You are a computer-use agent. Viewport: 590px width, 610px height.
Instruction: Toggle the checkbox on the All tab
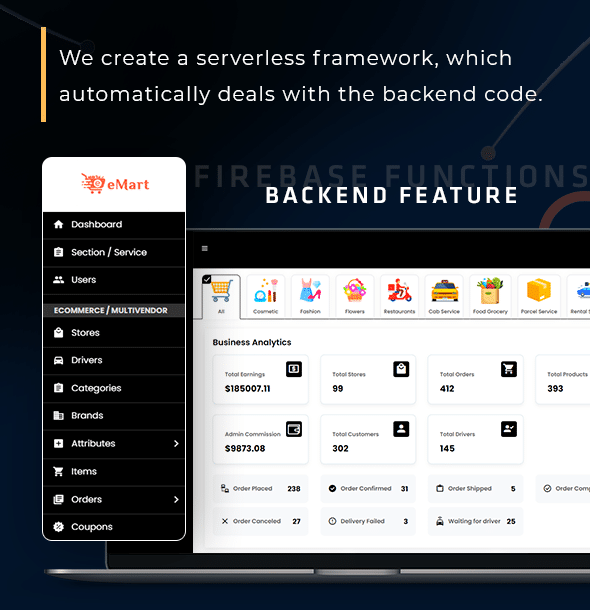tap(207, 279)
